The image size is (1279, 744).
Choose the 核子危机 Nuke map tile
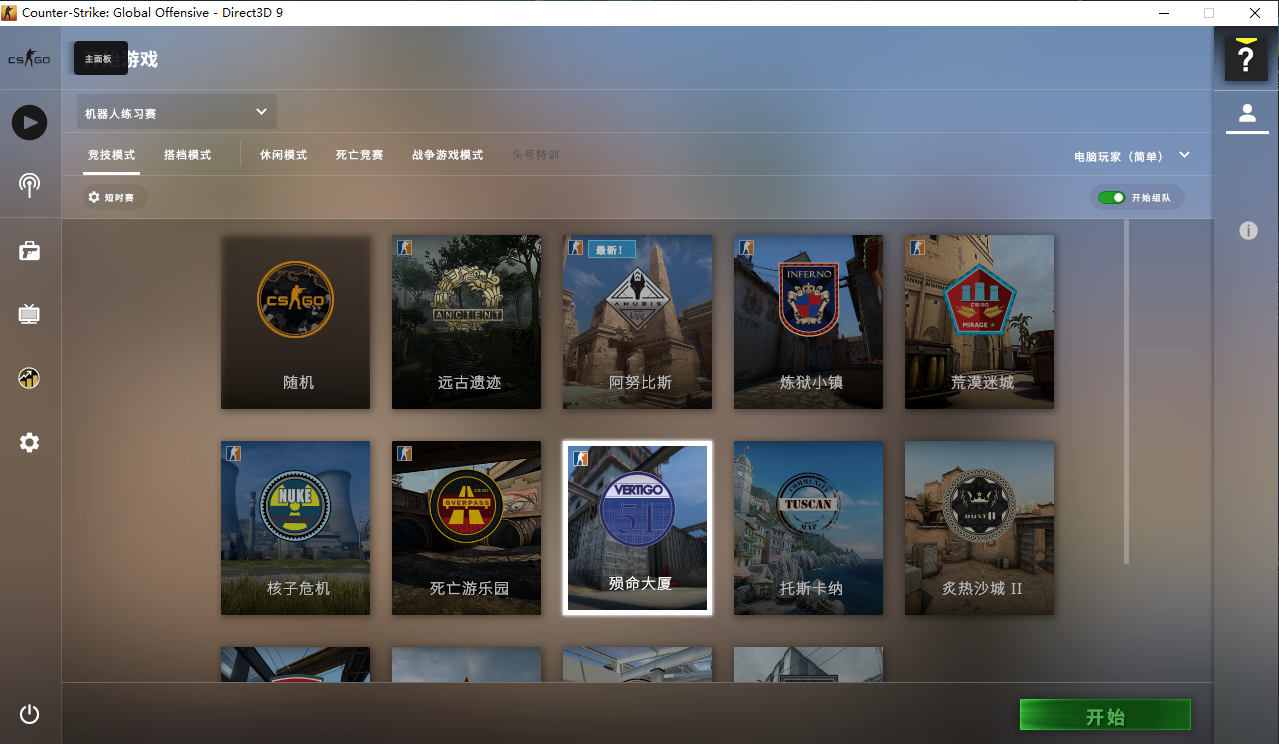(295, 528)
